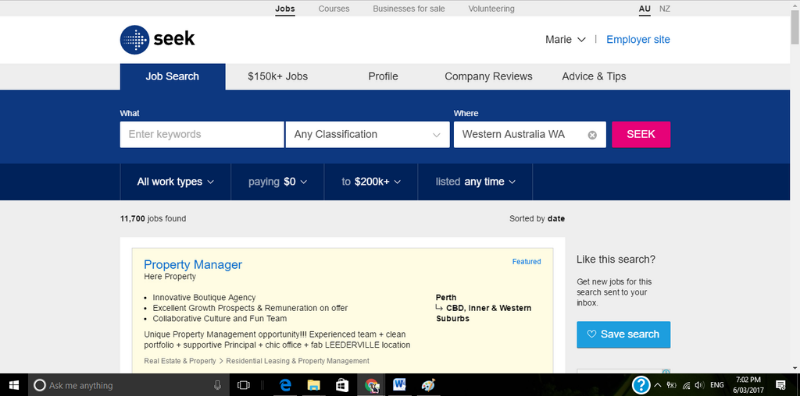This screenshot has height=396, width=800.
Task: Click the Chrome icon in the taskbar
Action: [371, 385]
